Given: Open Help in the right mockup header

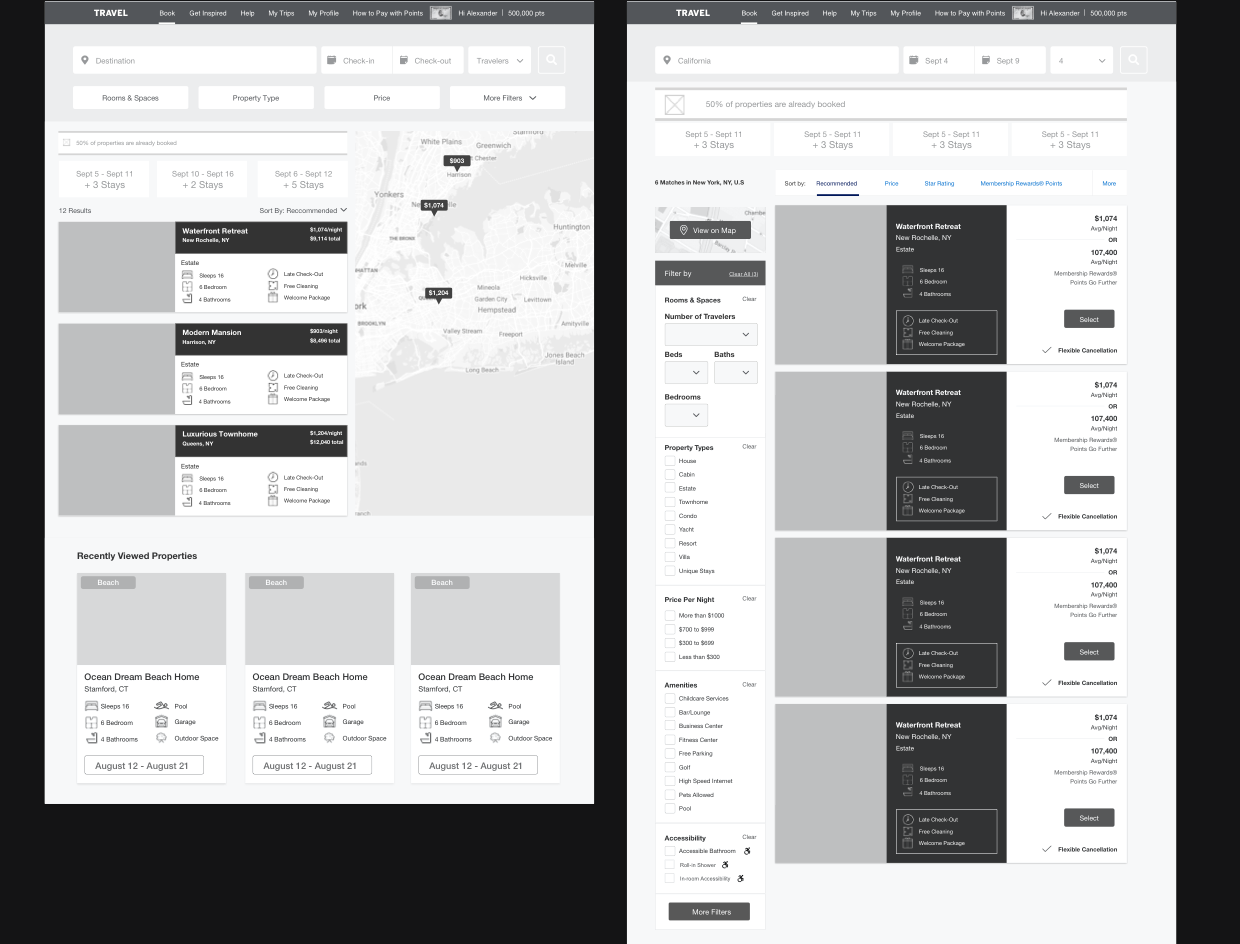Looking at the screenshot, I should pos(829,13).
